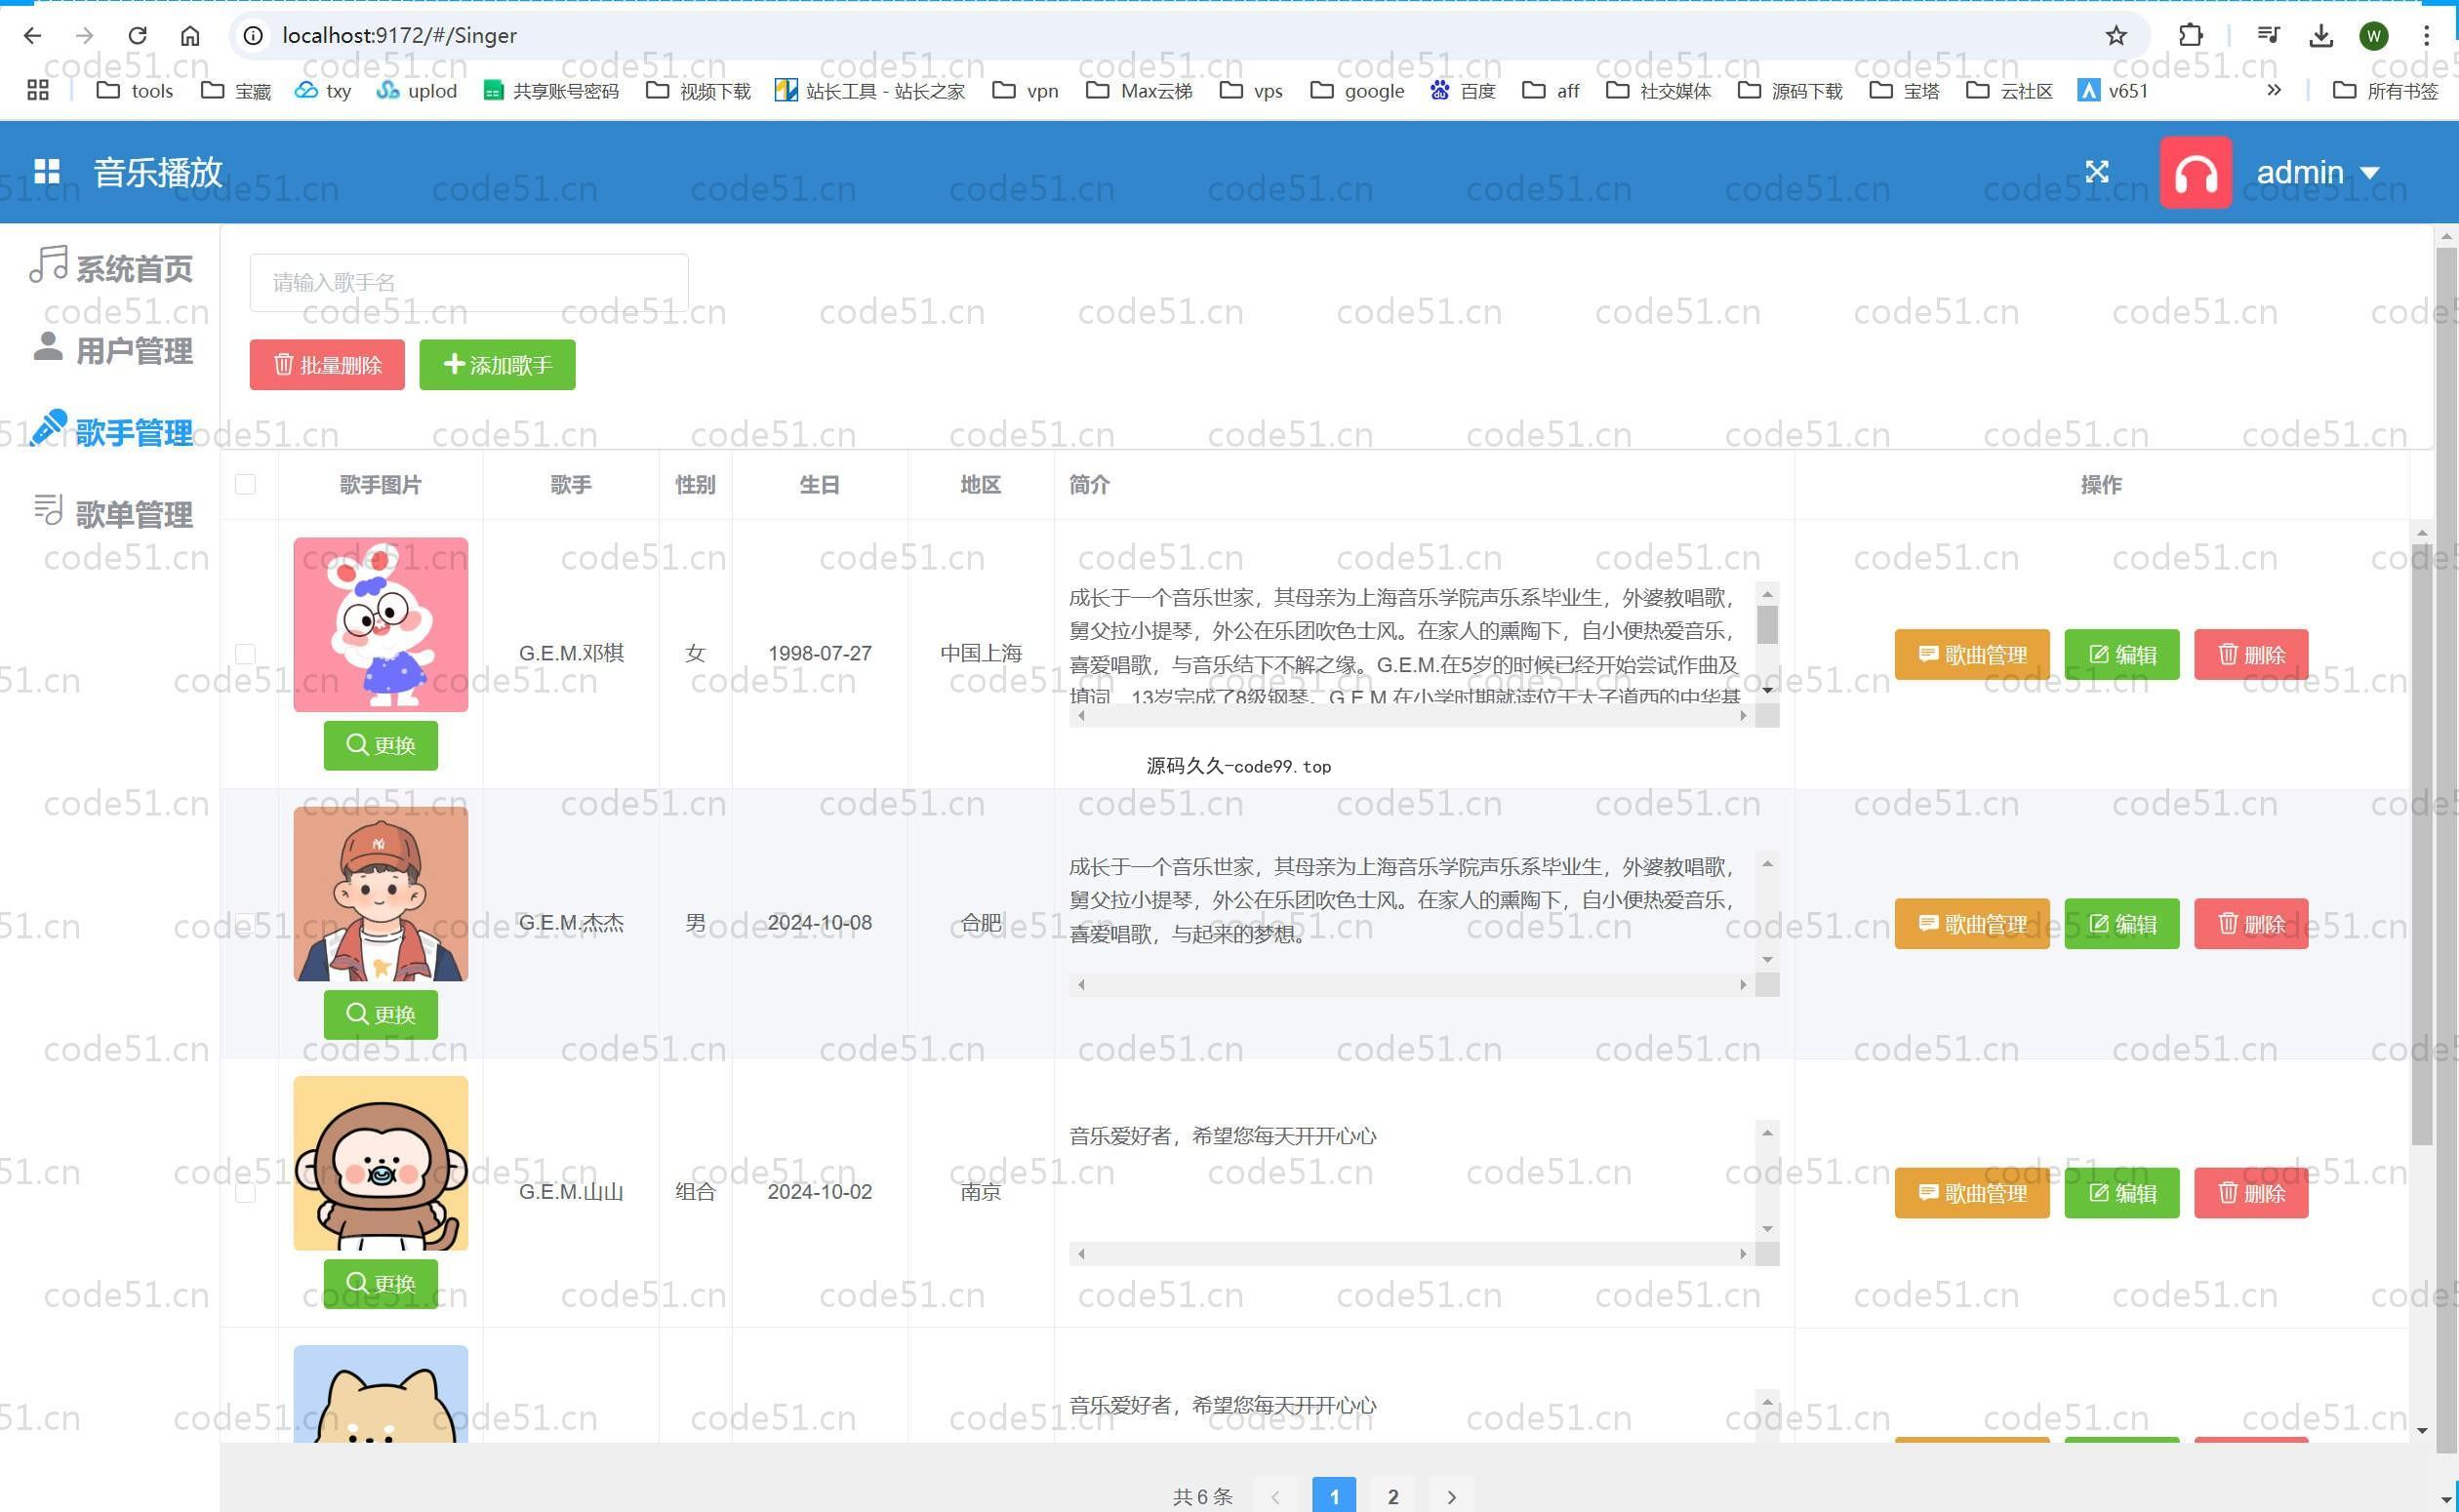Open the 站长工具 - 站长之家 bookmark
The height and width of the screenshot is (1512, 2459).
click(870, 91)
